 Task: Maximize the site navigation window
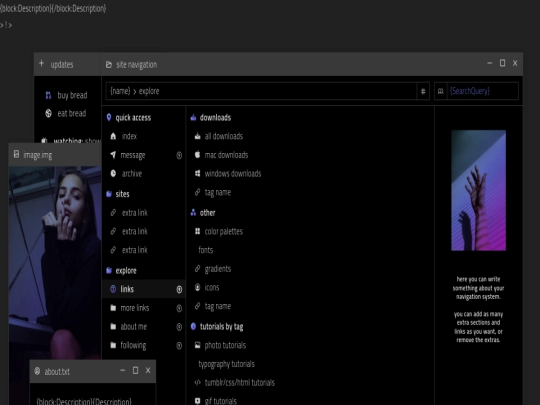coord(502,63)
